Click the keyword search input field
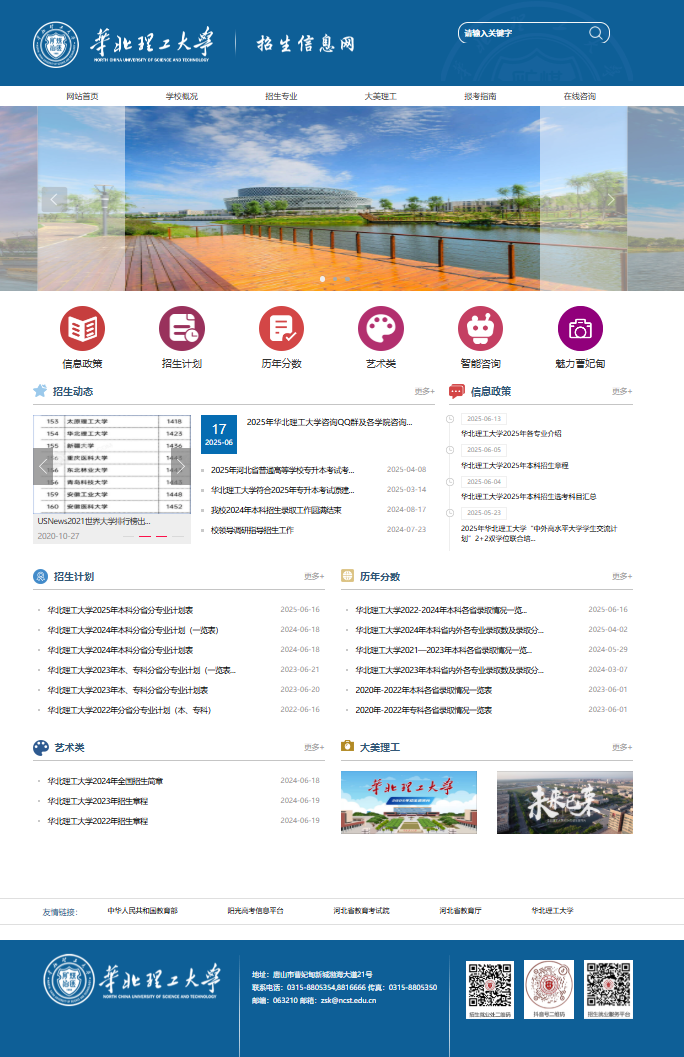Screen dimensions: 684x1057 pos(522,33)
